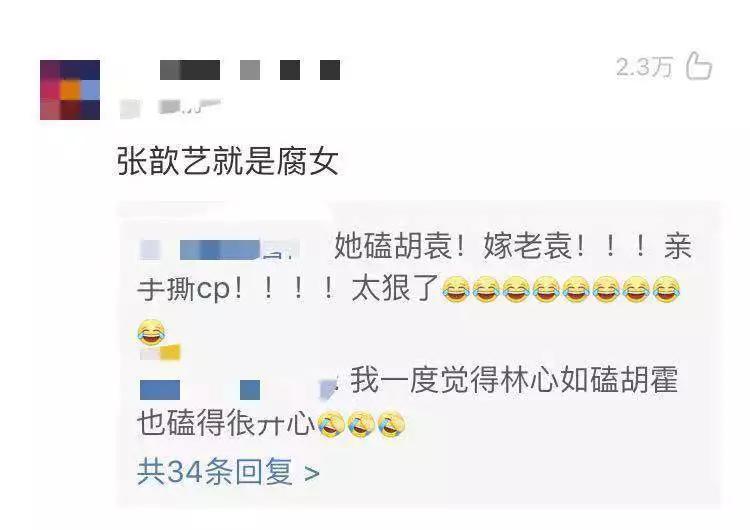The image size is (750, 530).
Task: Expand replies via the > chevron
Action: [x=312, y=474]
